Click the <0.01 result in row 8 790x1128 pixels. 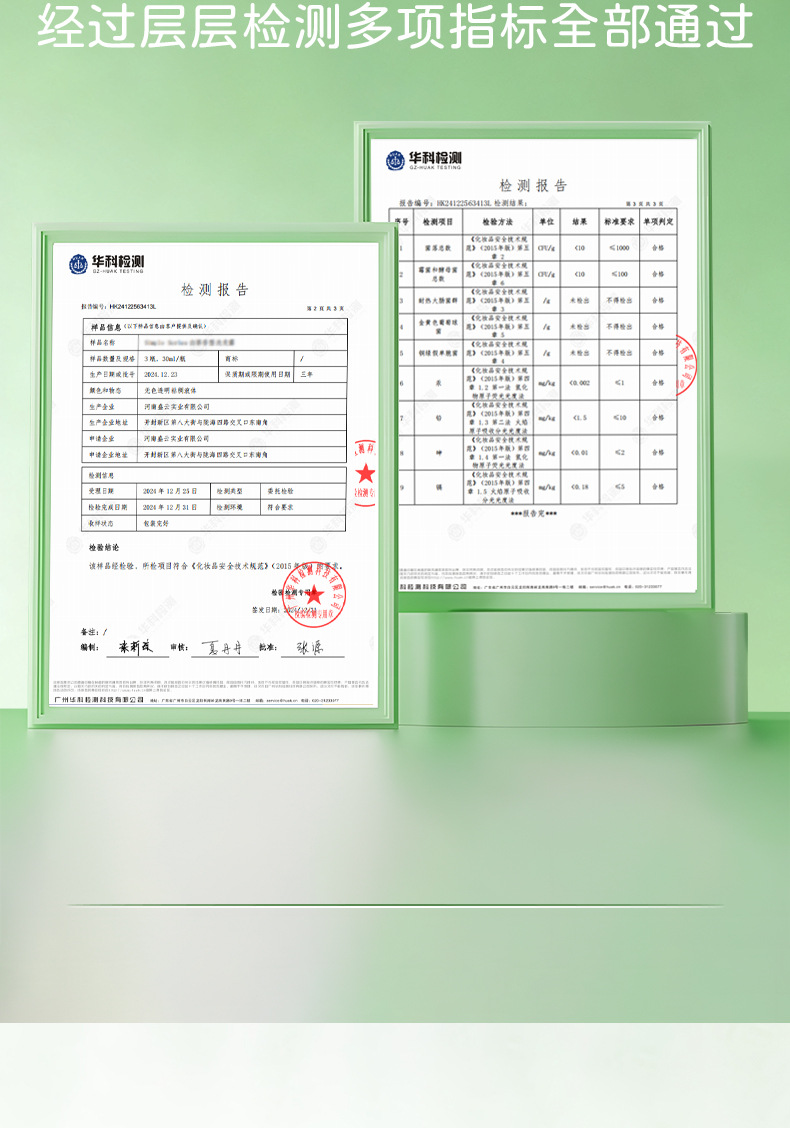coord(580,452)
